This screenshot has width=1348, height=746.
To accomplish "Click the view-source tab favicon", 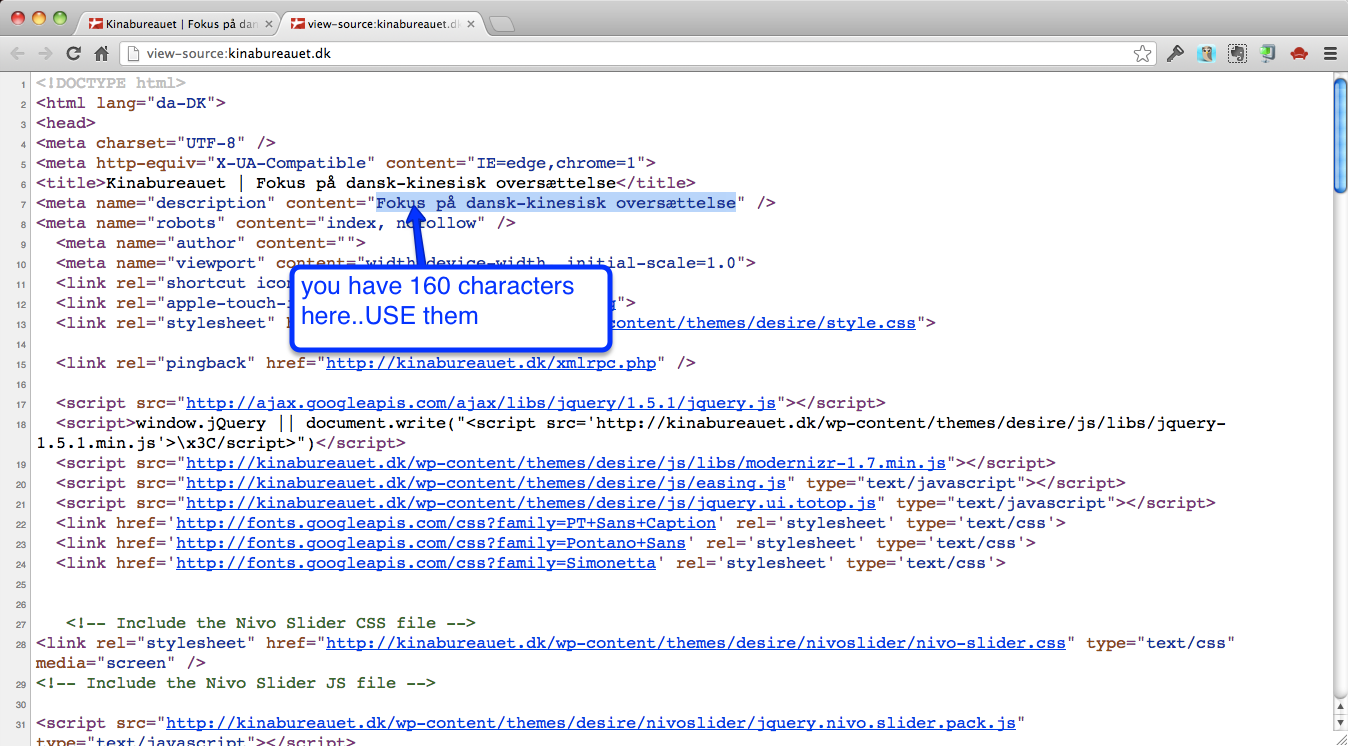I will point(298,23).
